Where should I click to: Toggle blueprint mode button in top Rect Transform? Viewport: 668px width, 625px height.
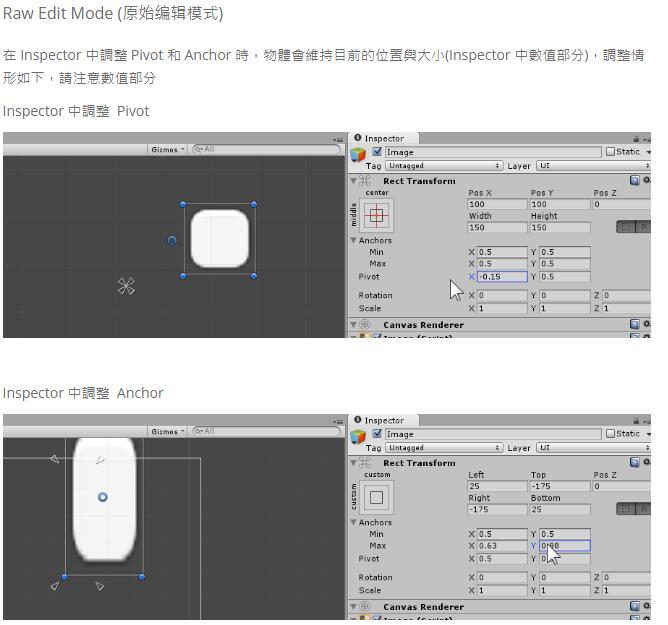tap(626, 227)
